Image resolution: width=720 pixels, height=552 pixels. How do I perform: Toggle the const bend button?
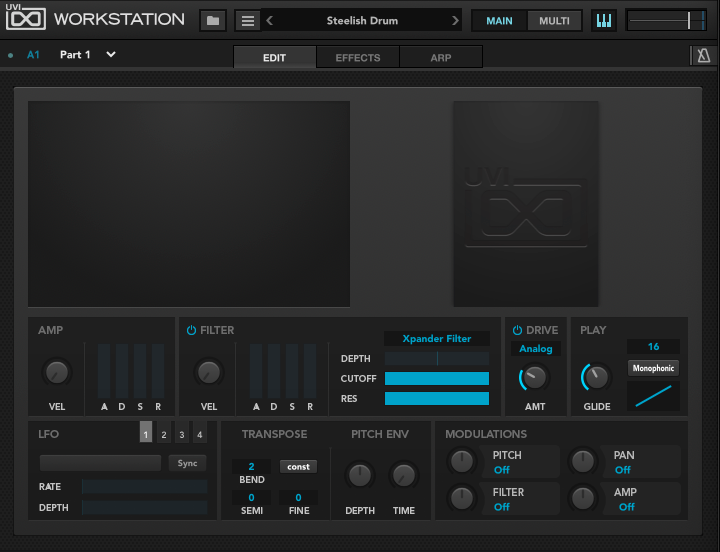tap(298, 467)
